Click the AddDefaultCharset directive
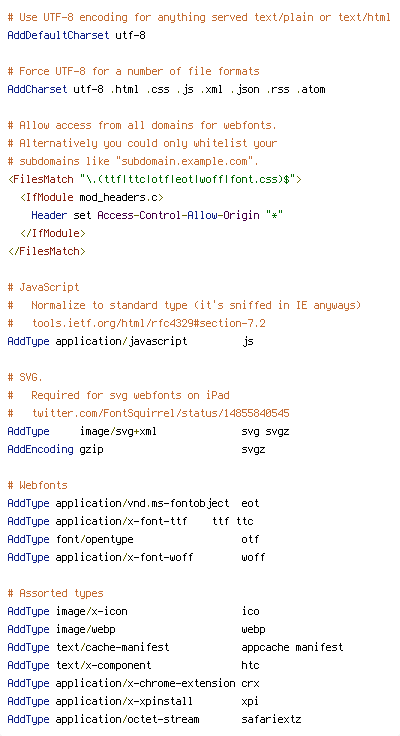 pyautogui.click(x=58, y=35)
